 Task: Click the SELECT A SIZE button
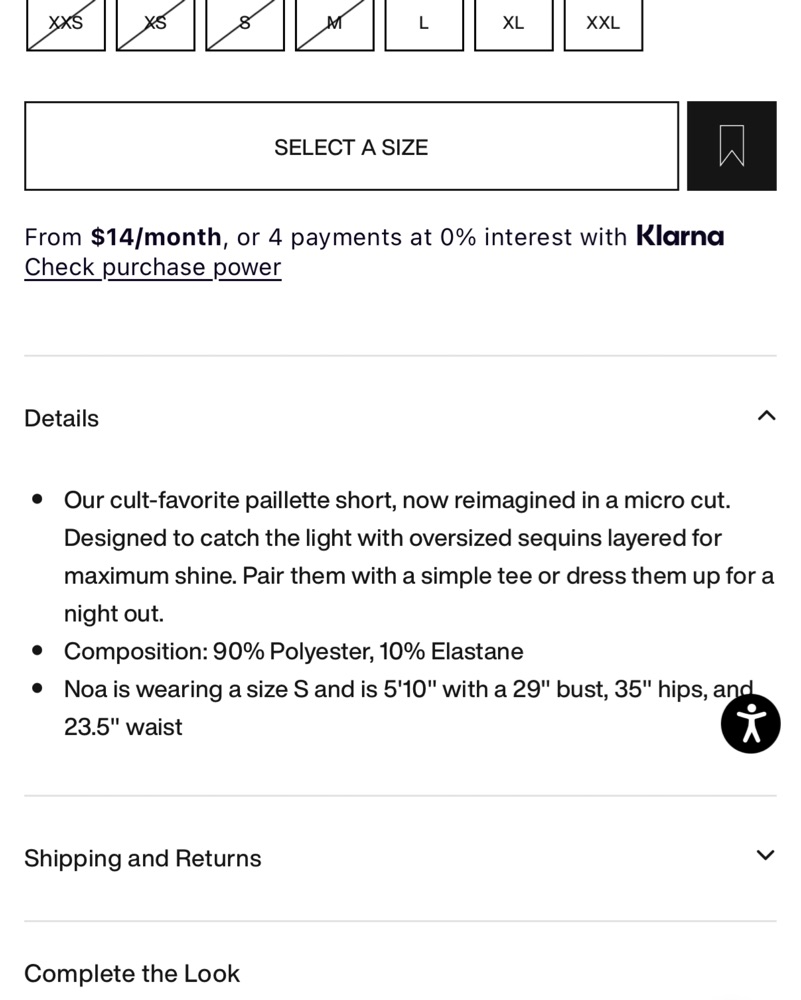351,146
